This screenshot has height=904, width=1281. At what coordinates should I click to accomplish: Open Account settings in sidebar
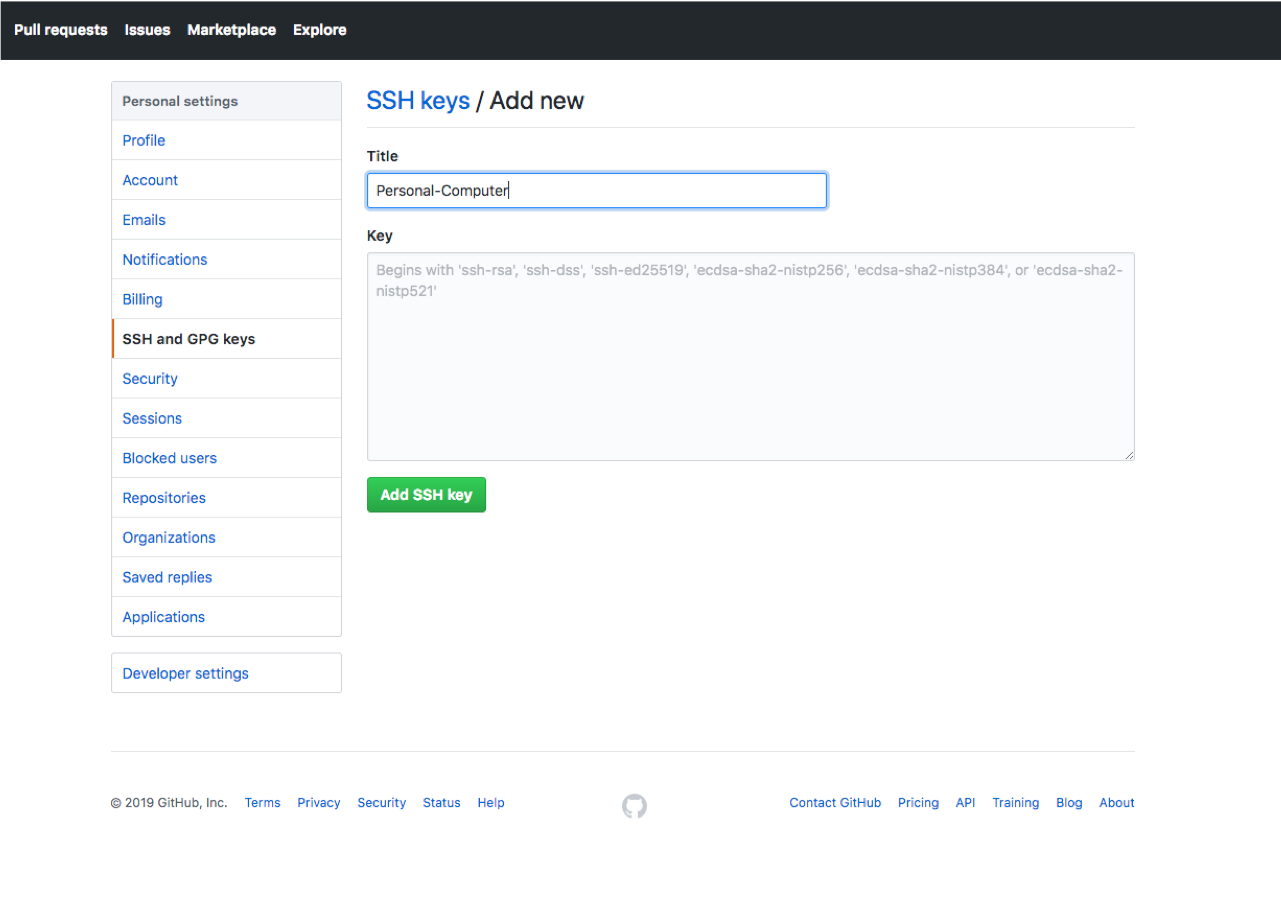coord(226,180)
